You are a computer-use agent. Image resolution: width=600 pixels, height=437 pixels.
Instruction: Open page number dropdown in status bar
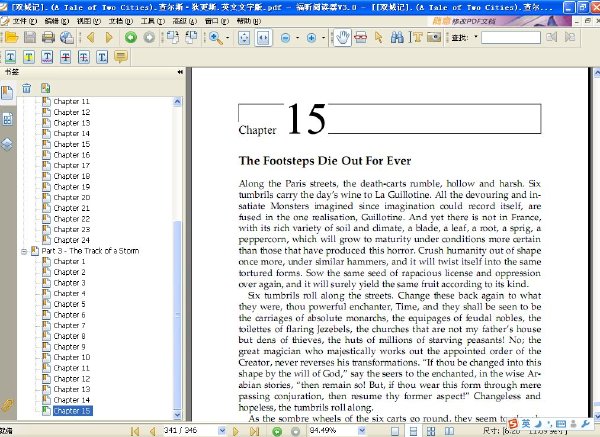tap(222, 431)
